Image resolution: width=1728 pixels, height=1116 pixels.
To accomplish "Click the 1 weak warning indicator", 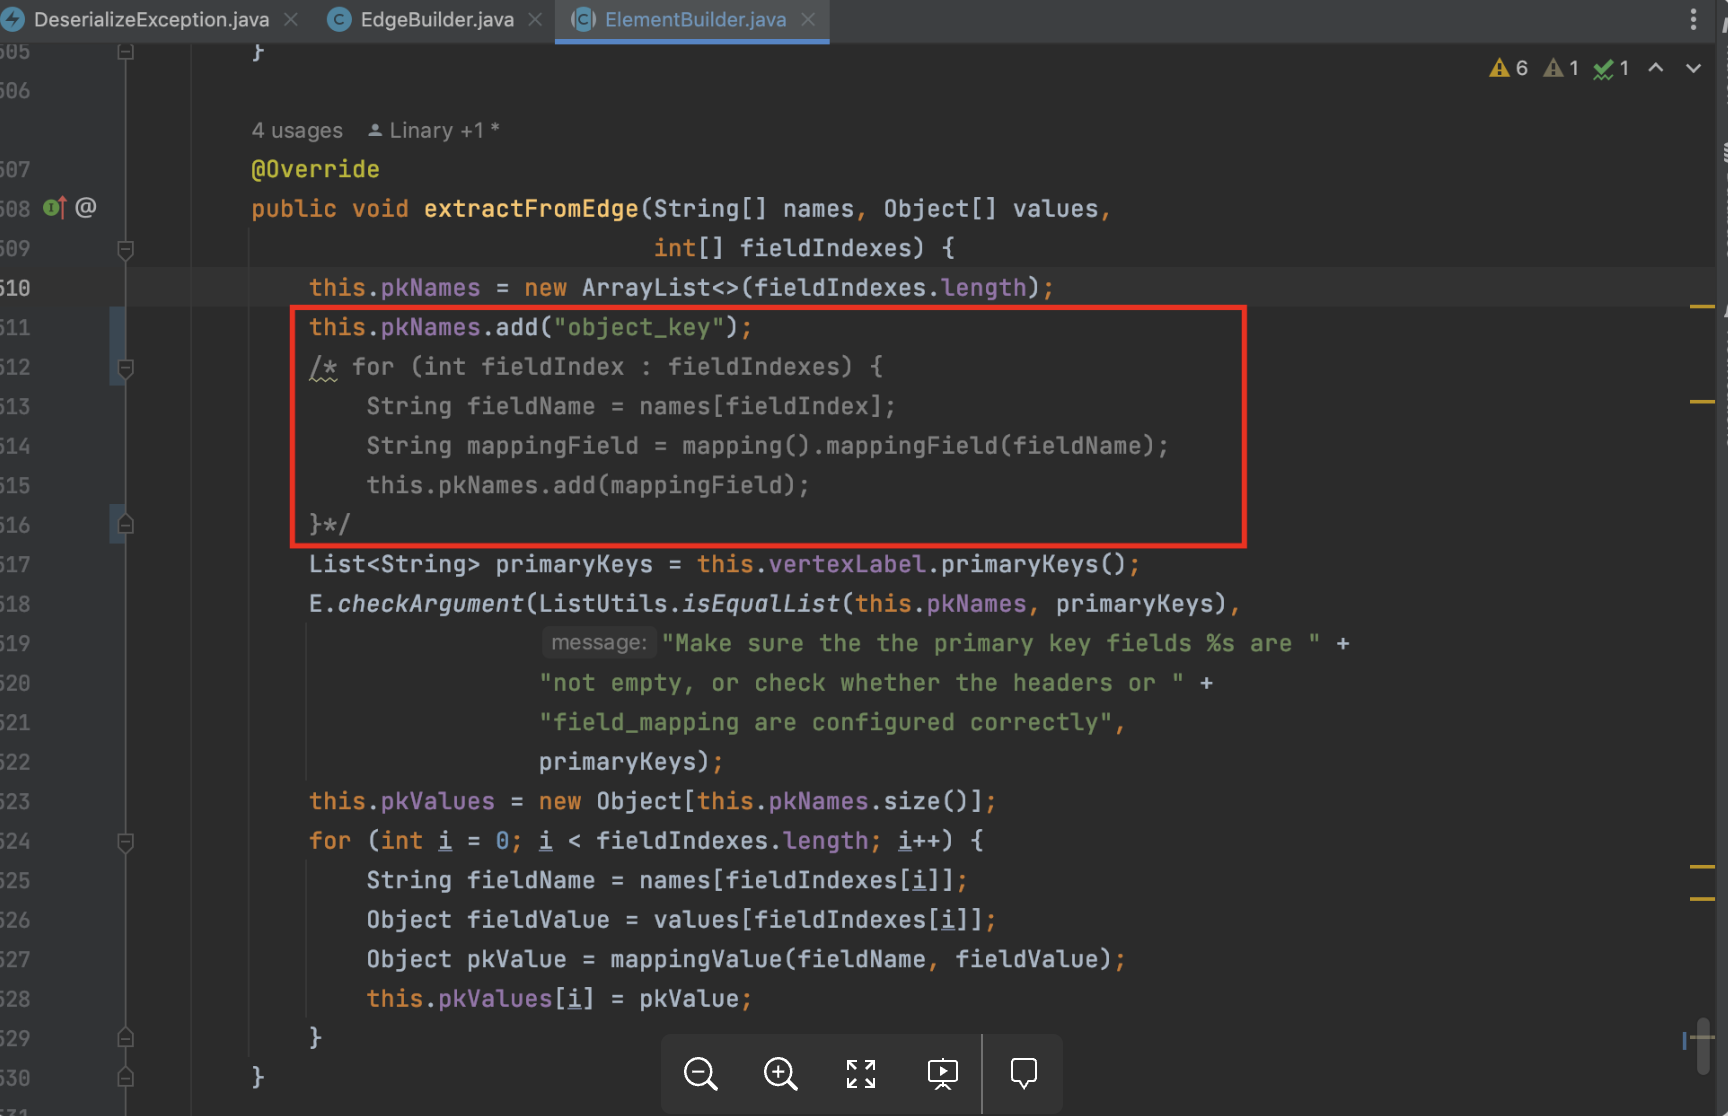I will tap(1561, 68).
